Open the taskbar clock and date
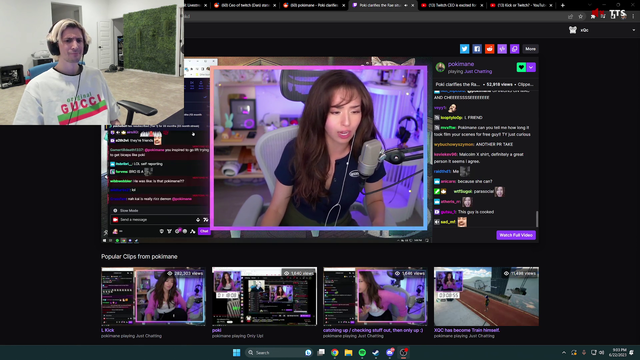This screenshot has height=360, width=640. (618, 353)
